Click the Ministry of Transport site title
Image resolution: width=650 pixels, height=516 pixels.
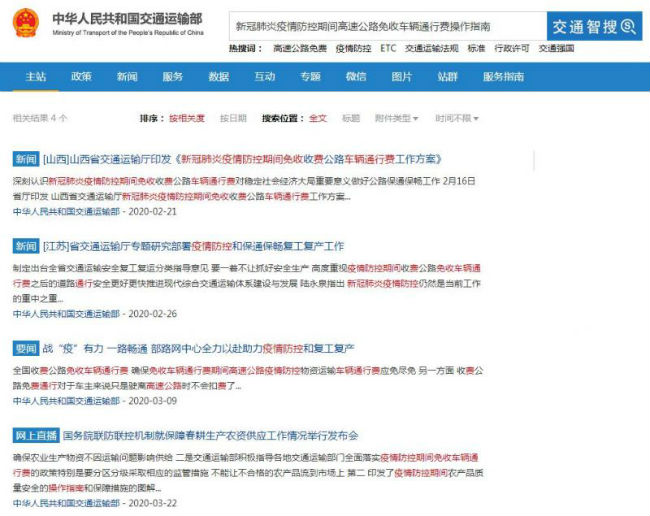click(128, 23)
